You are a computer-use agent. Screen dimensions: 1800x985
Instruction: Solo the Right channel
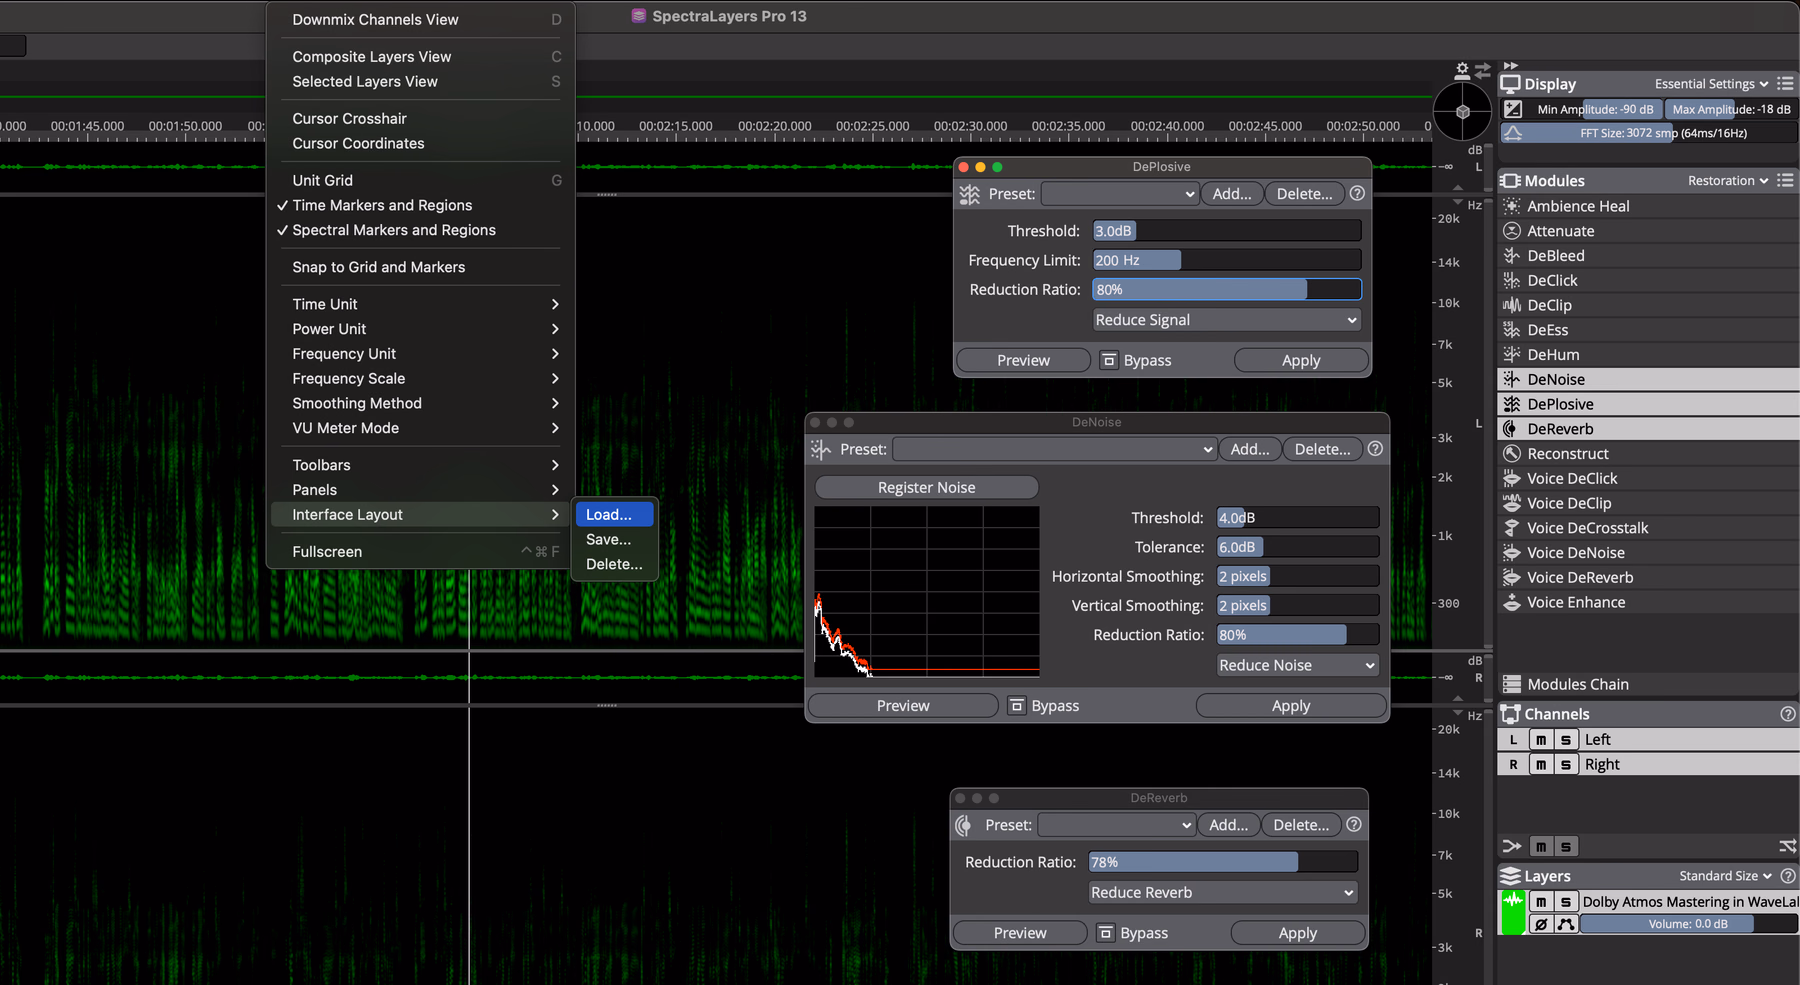click(x=1566, y=765)
